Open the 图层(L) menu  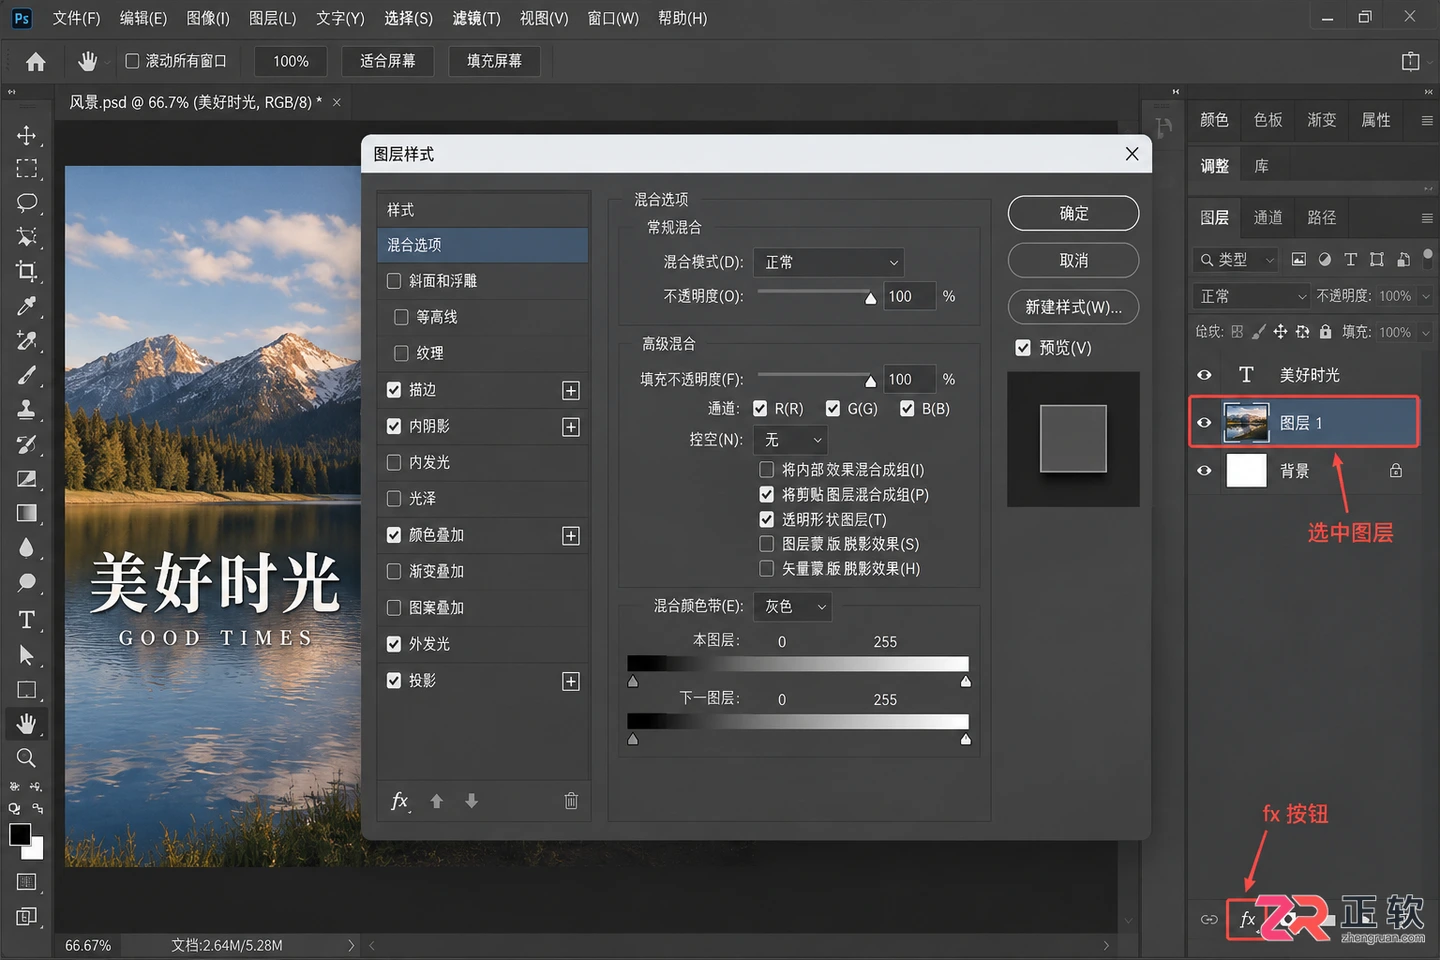click(x=272, y=18)
